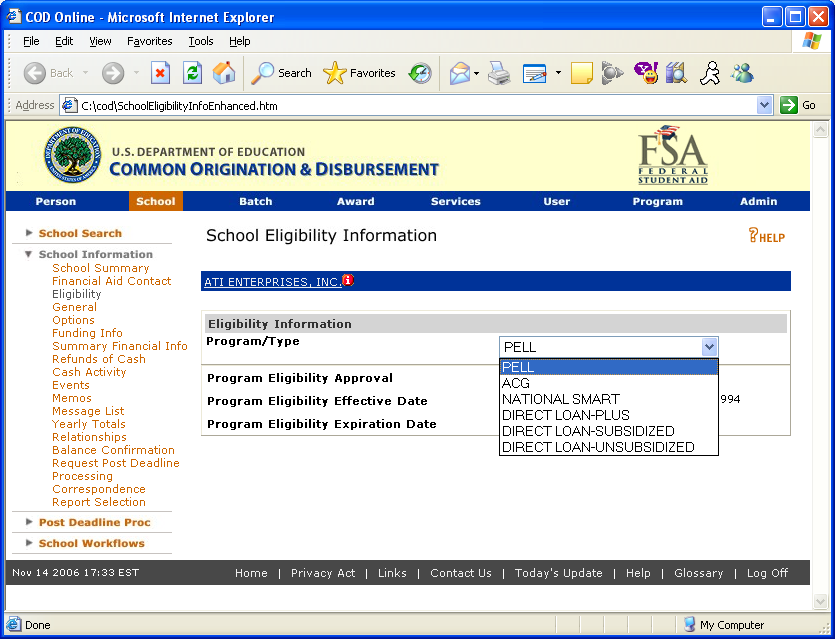Click the Print toolbar icon

tap(499, 73)
